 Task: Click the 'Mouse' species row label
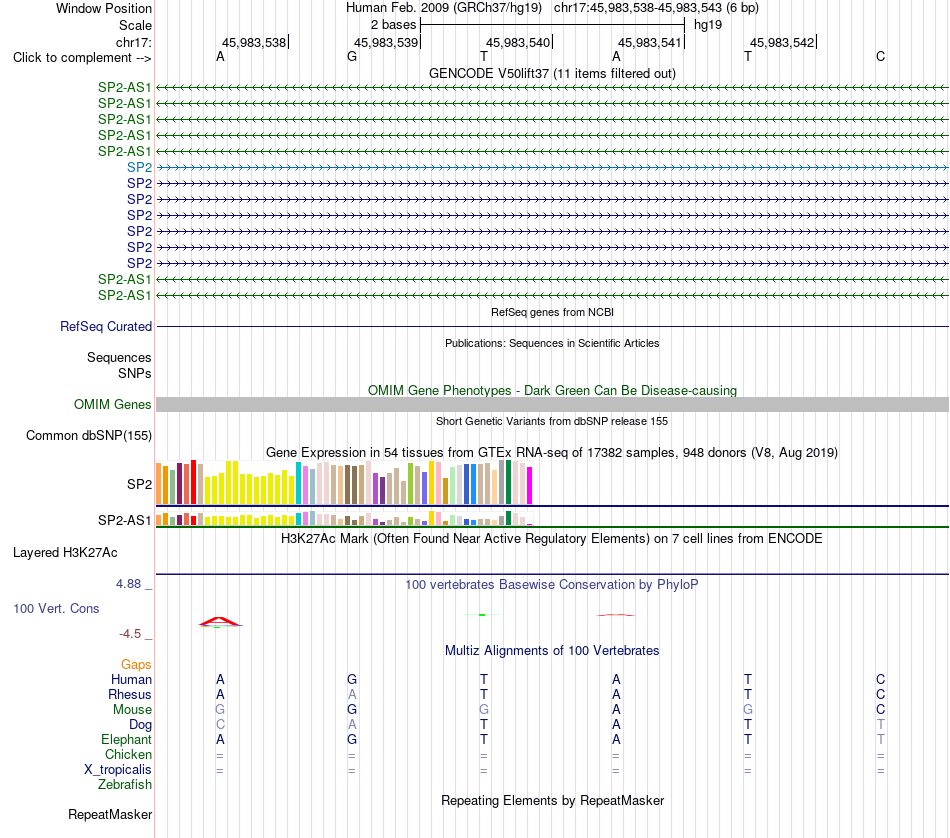pos(132,710)
